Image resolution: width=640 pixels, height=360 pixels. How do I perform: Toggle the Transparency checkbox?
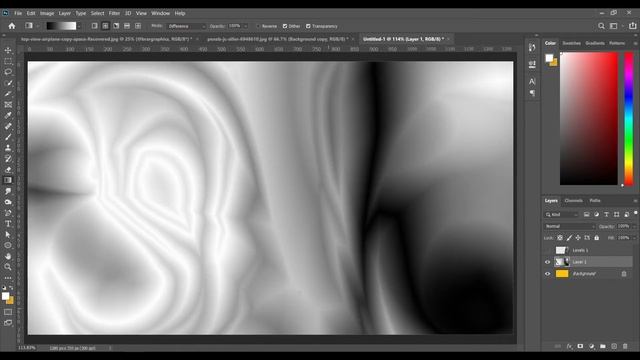(x=308, y=26)
